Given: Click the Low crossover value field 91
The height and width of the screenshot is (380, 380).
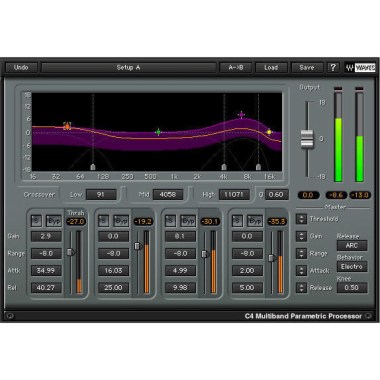Looking at the screenshot, I should tap(101, 195).
